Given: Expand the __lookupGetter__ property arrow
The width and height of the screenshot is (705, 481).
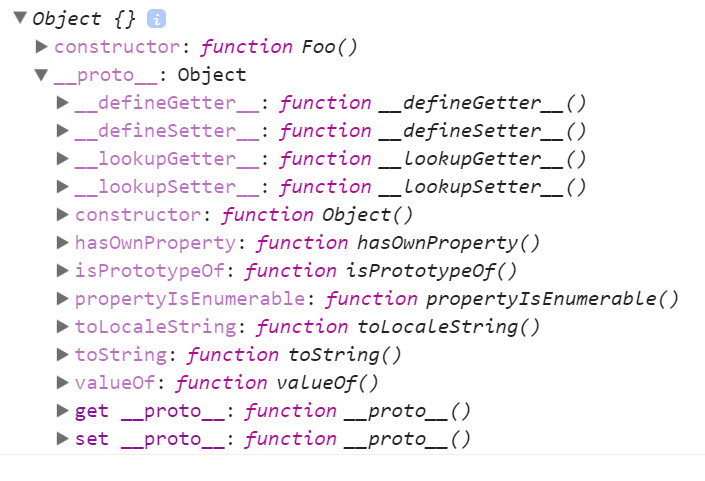Looking at the screenshot, I should (x=63, y=159).
